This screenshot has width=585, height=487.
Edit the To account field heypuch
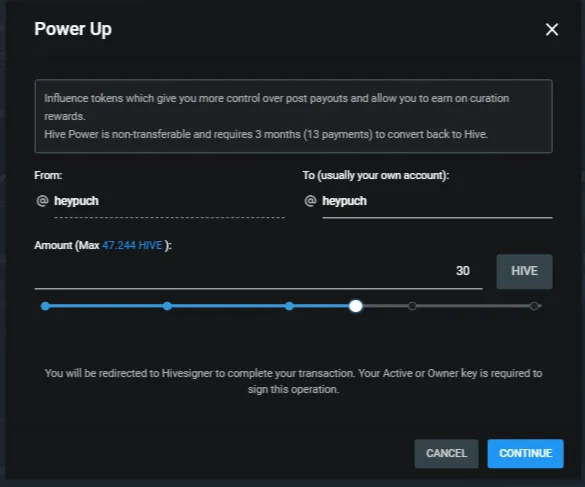(437, 202)
